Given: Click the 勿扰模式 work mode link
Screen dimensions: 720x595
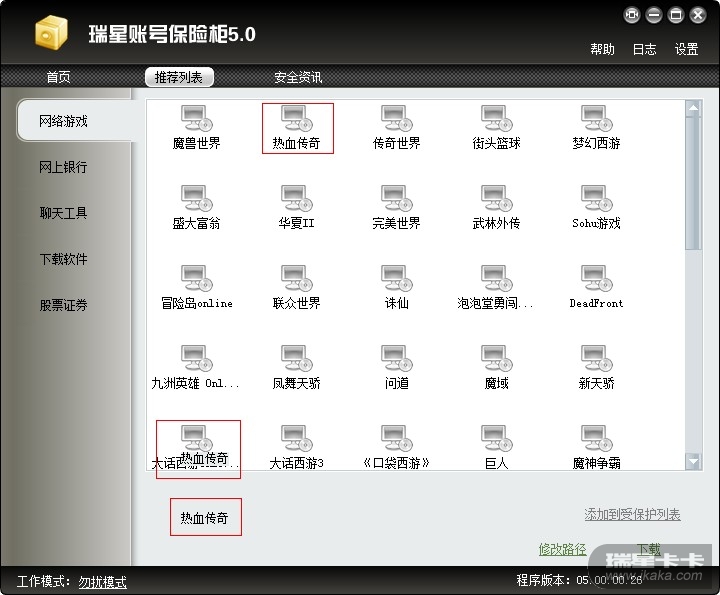Looking at the screenshot, I should click(102, 582).
